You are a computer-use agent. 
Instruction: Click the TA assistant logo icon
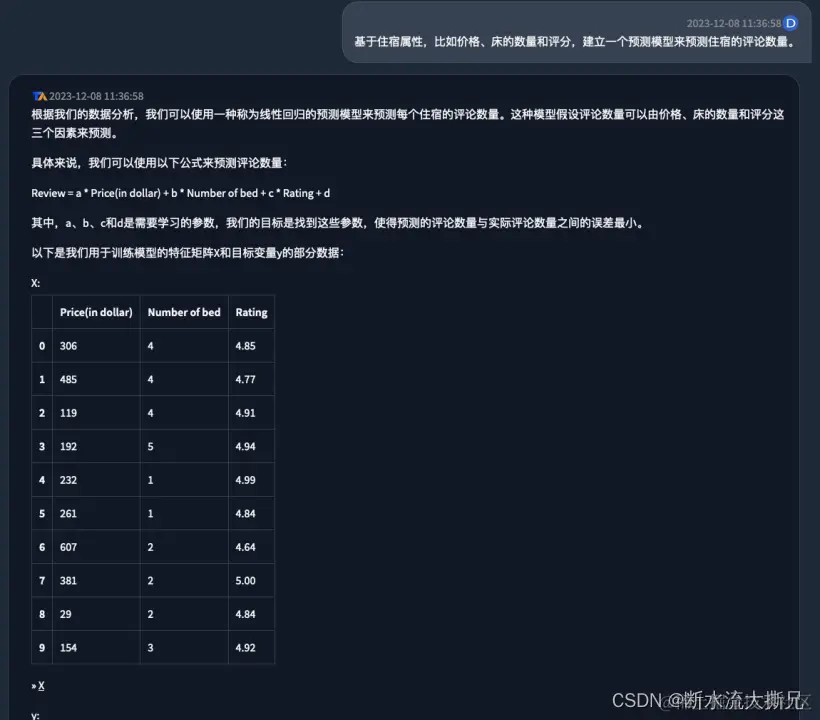(40, 96)
